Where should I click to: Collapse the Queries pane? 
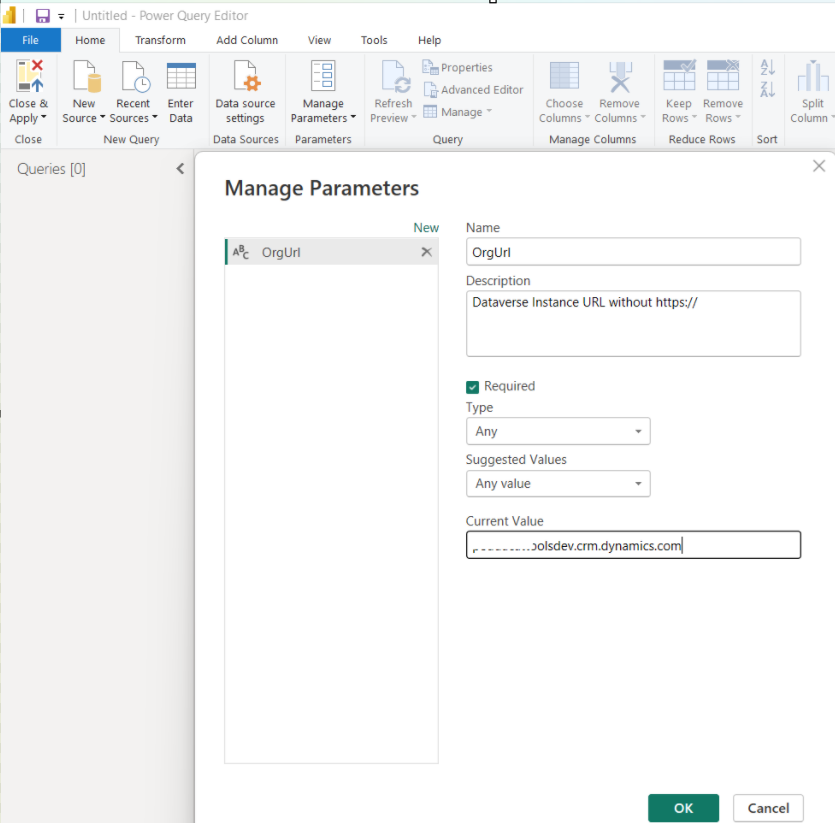(x=180, y=169)
